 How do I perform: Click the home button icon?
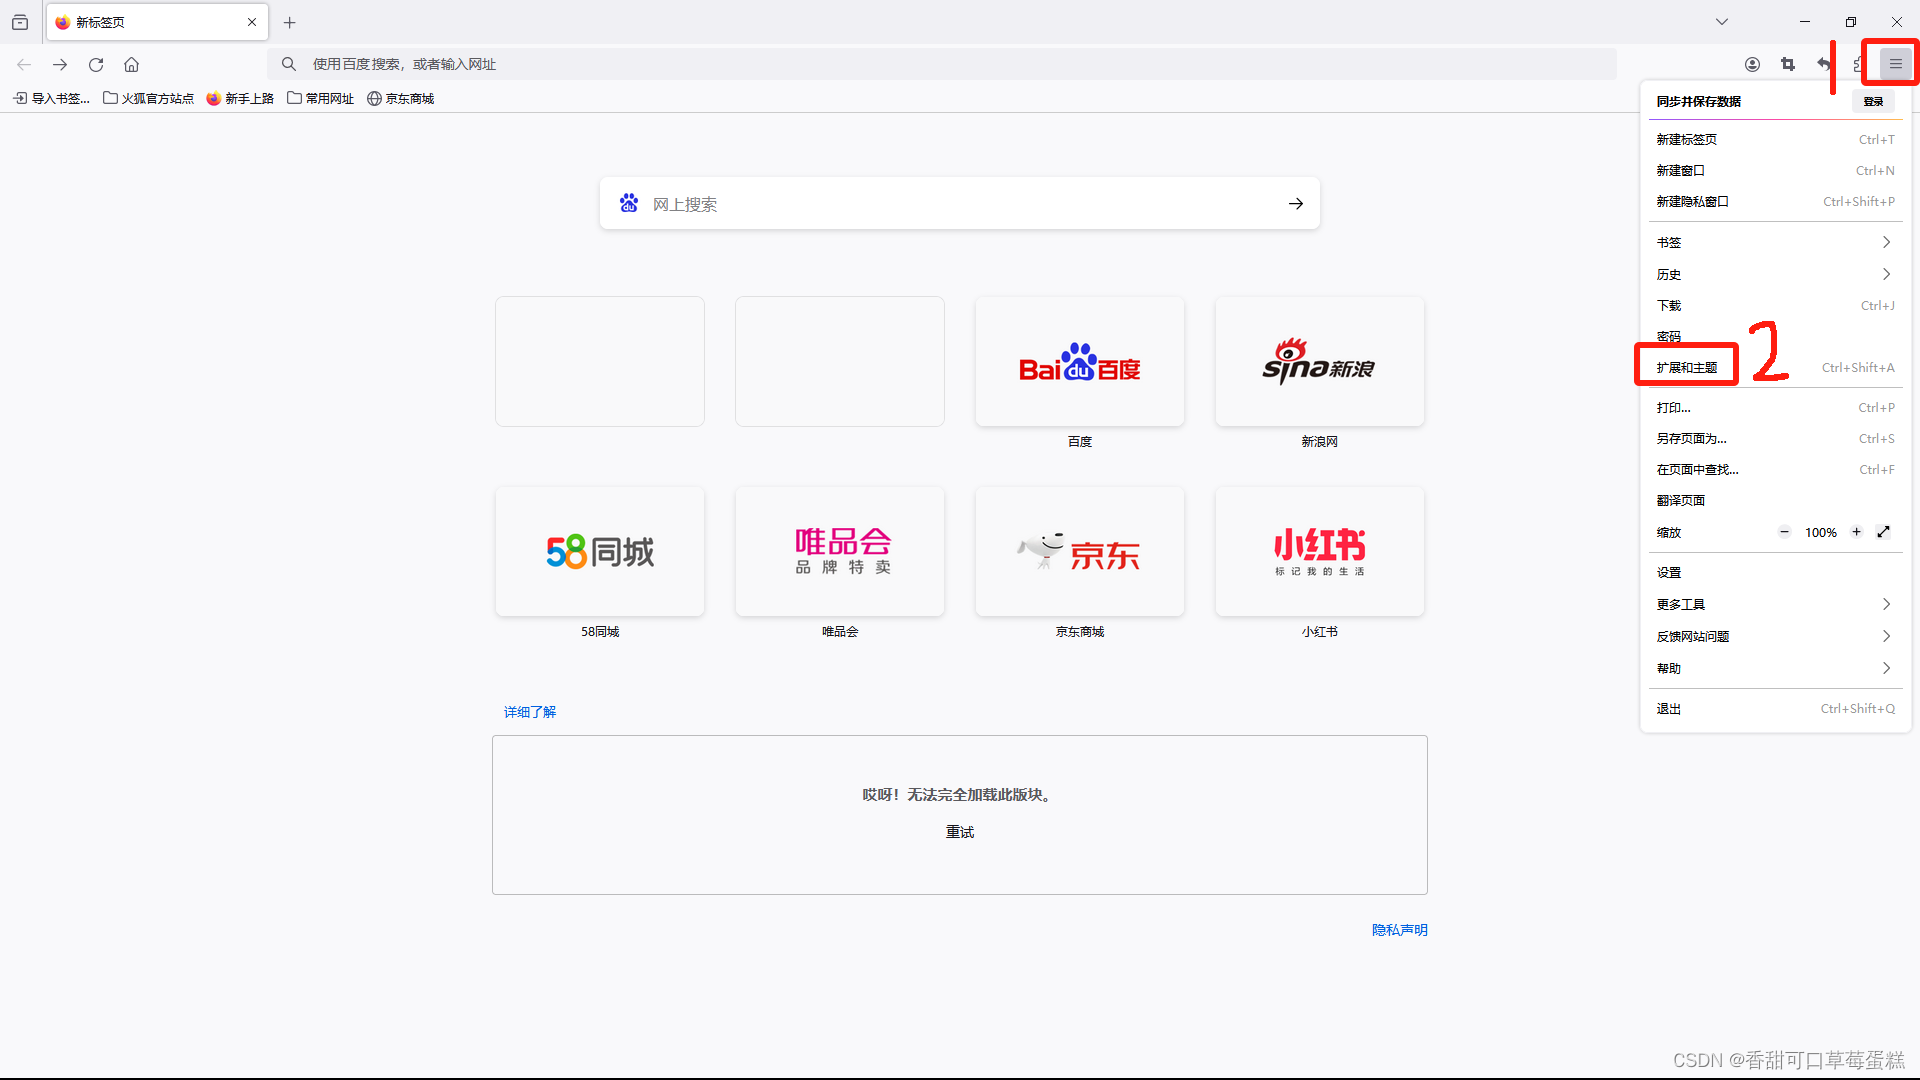tap(131, 64)
